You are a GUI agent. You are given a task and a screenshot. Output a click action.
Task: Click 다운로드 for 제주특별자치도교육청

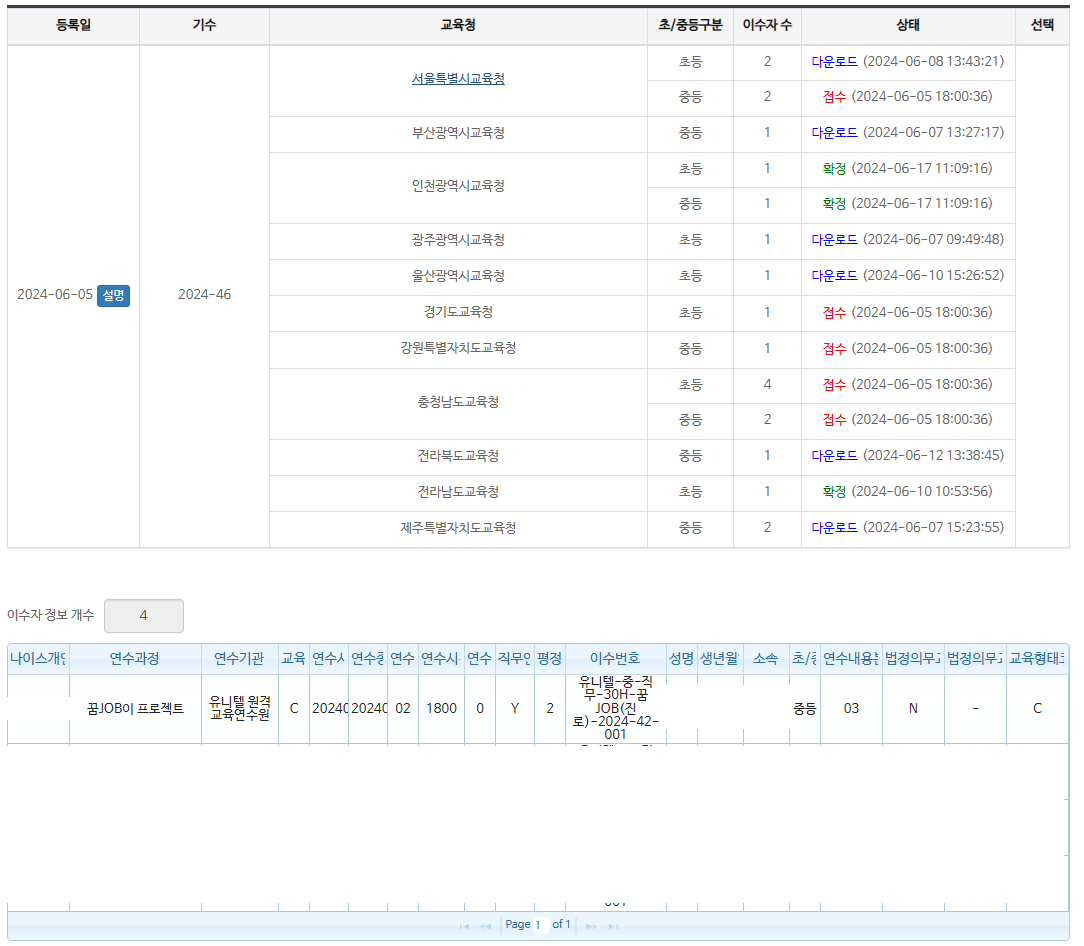(834, 528)
